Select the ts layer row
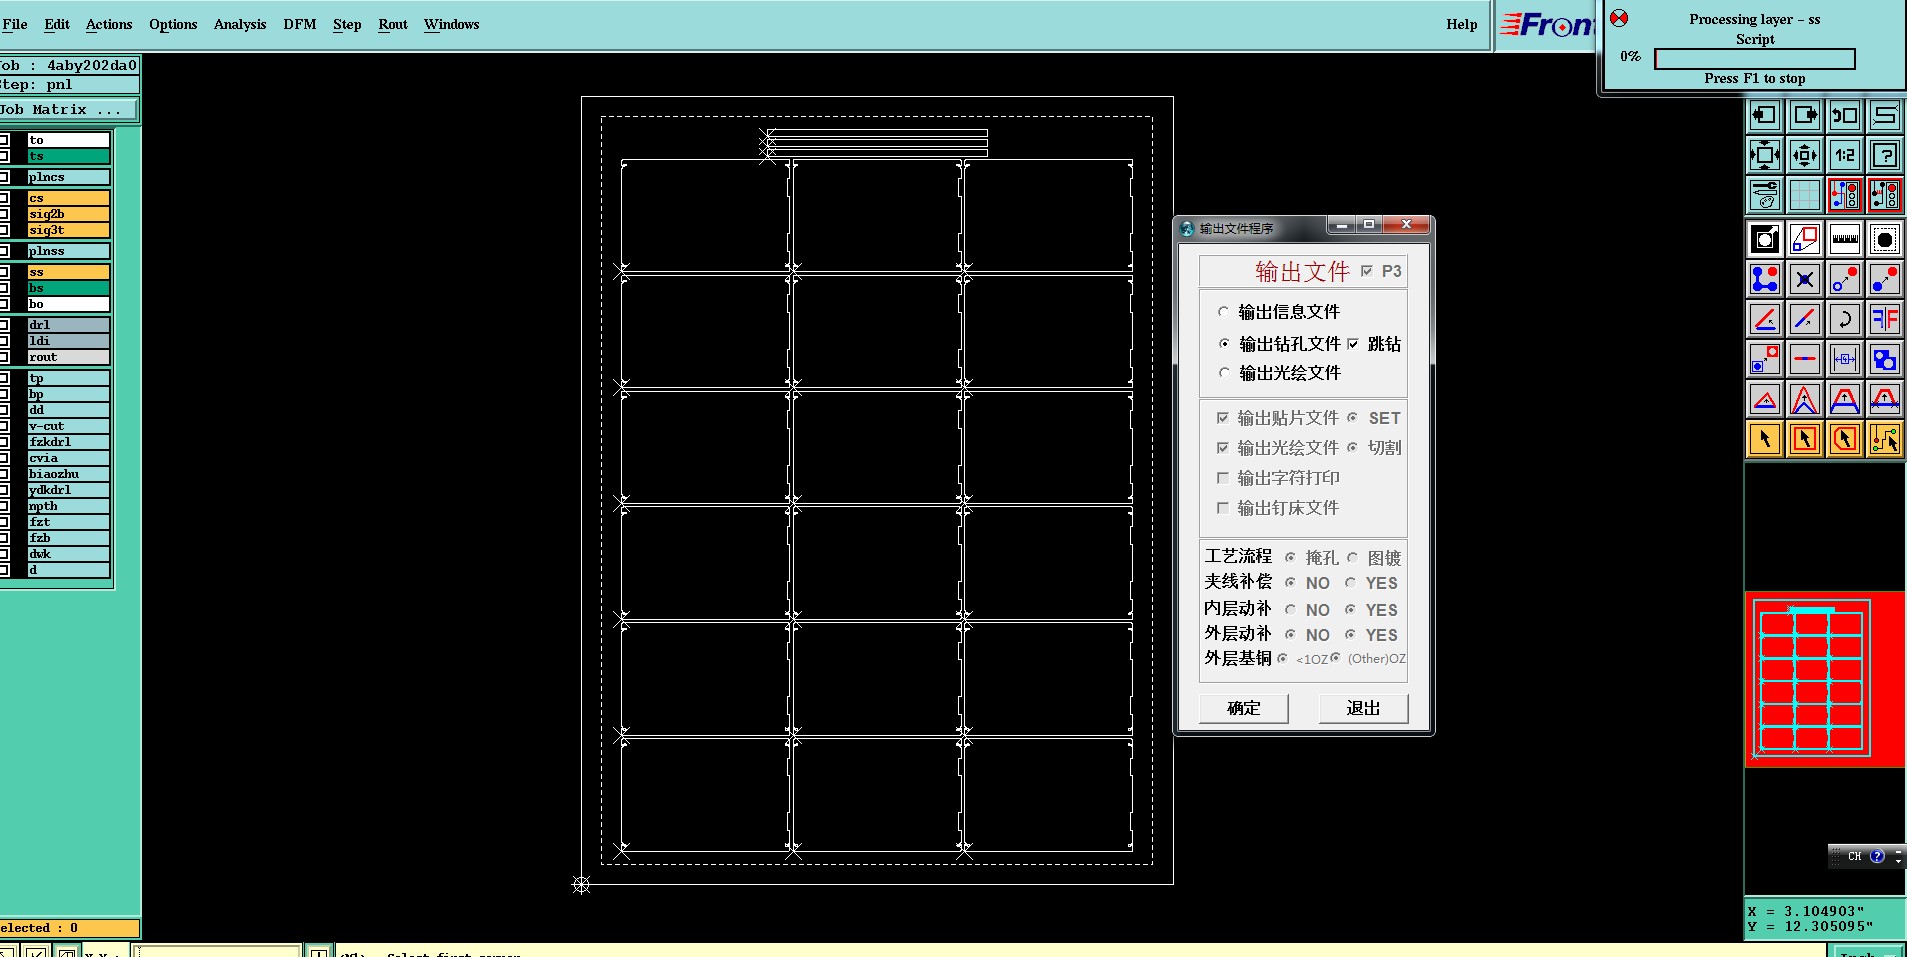 click(x=68, y=156)
